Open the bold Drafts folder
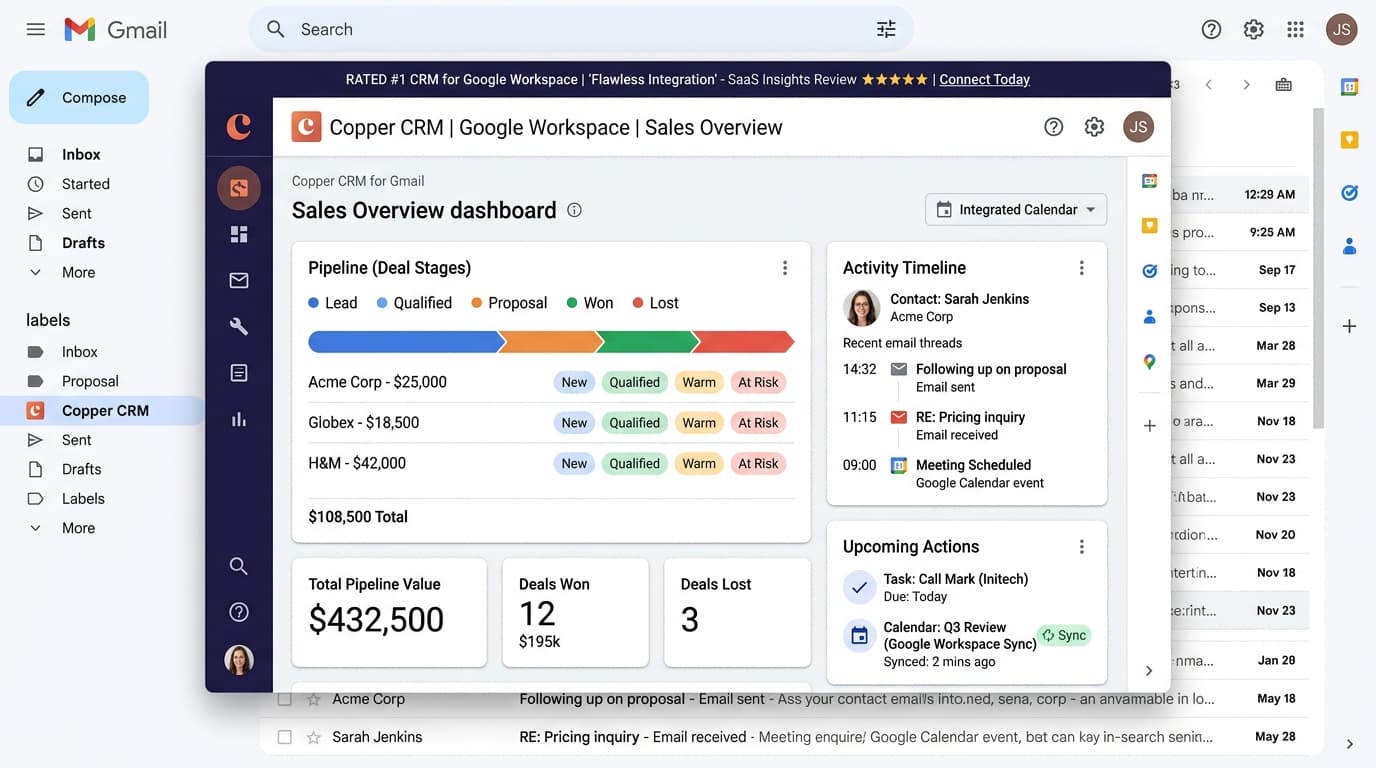 (x=83, y=243)
